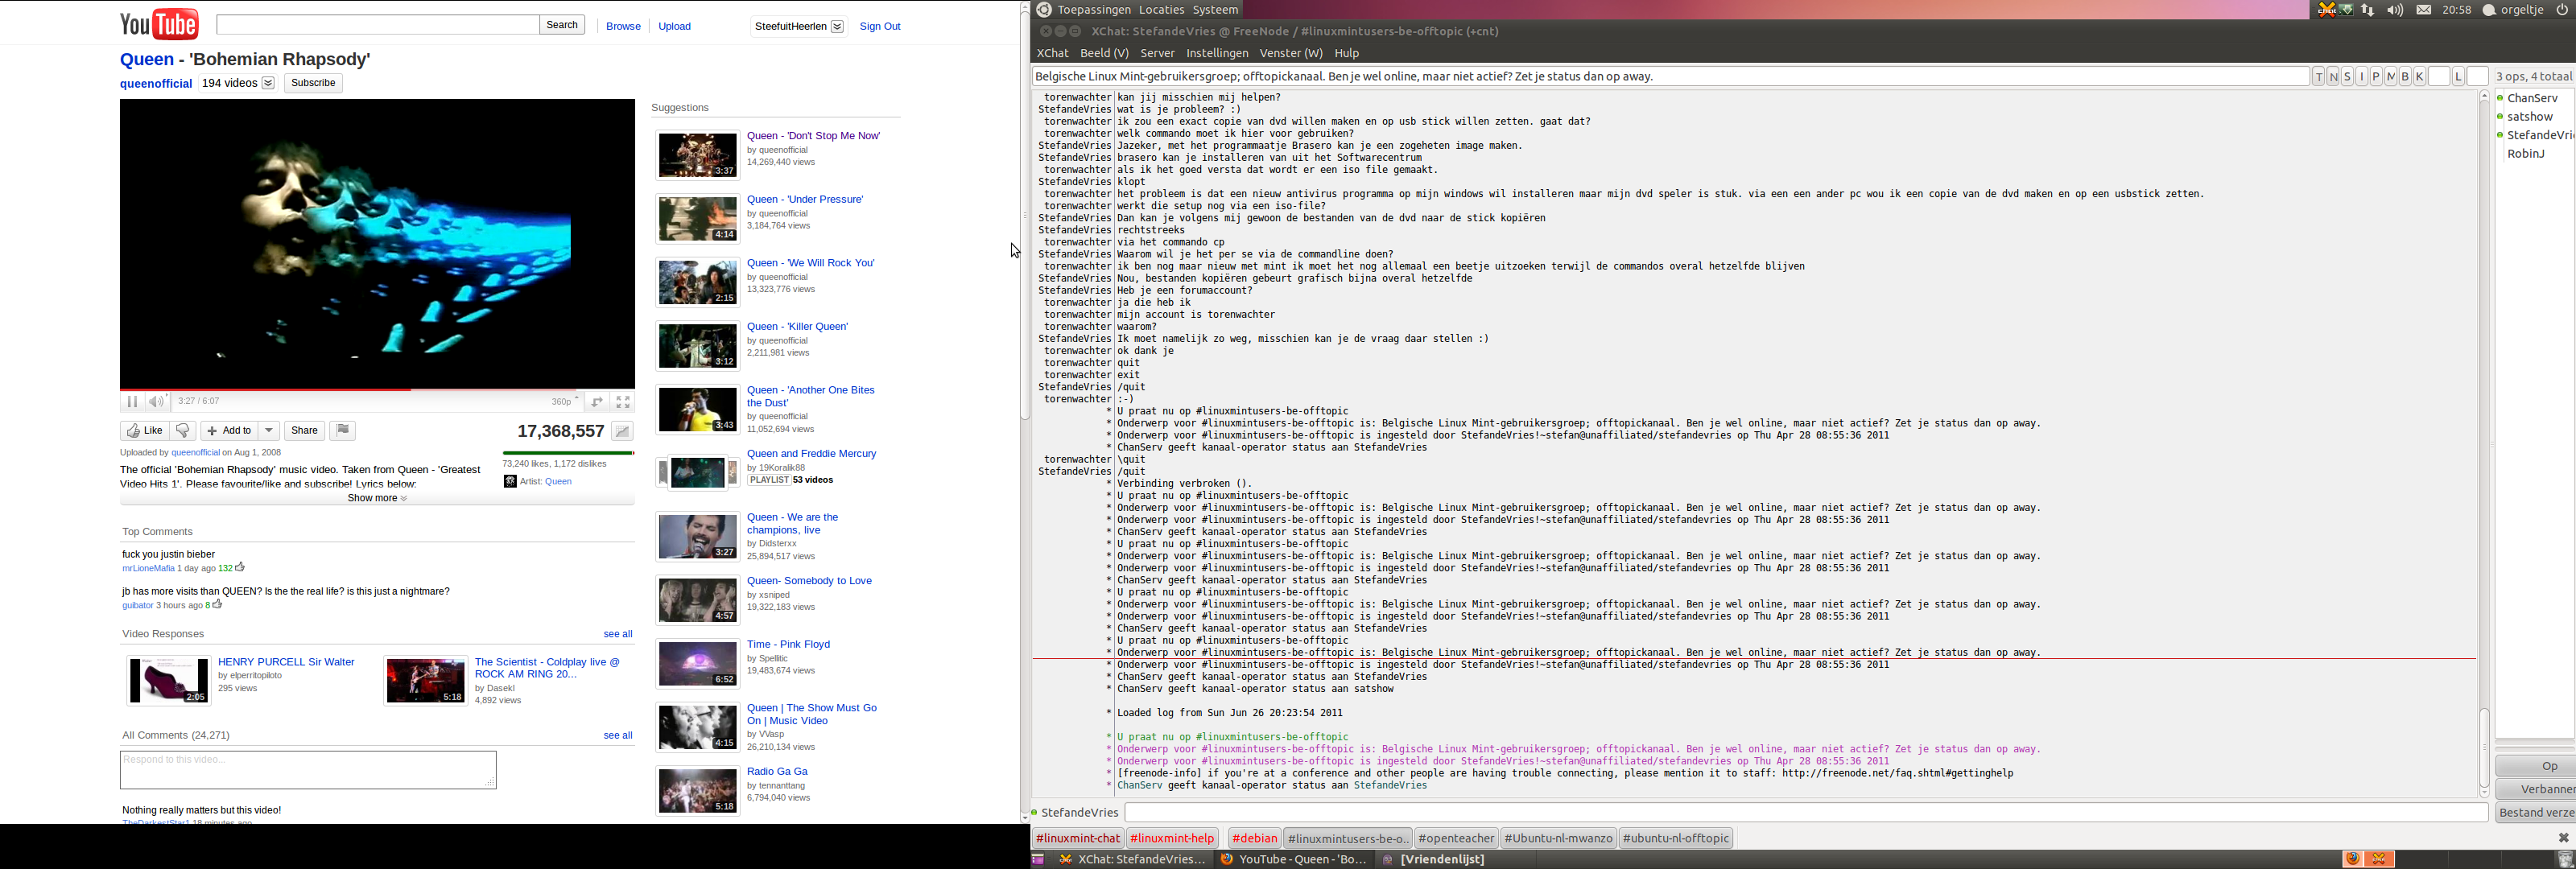Open the Instellingen menu
The height and width of the screenshot is (869, 2576).
(x=1217, y=54)
